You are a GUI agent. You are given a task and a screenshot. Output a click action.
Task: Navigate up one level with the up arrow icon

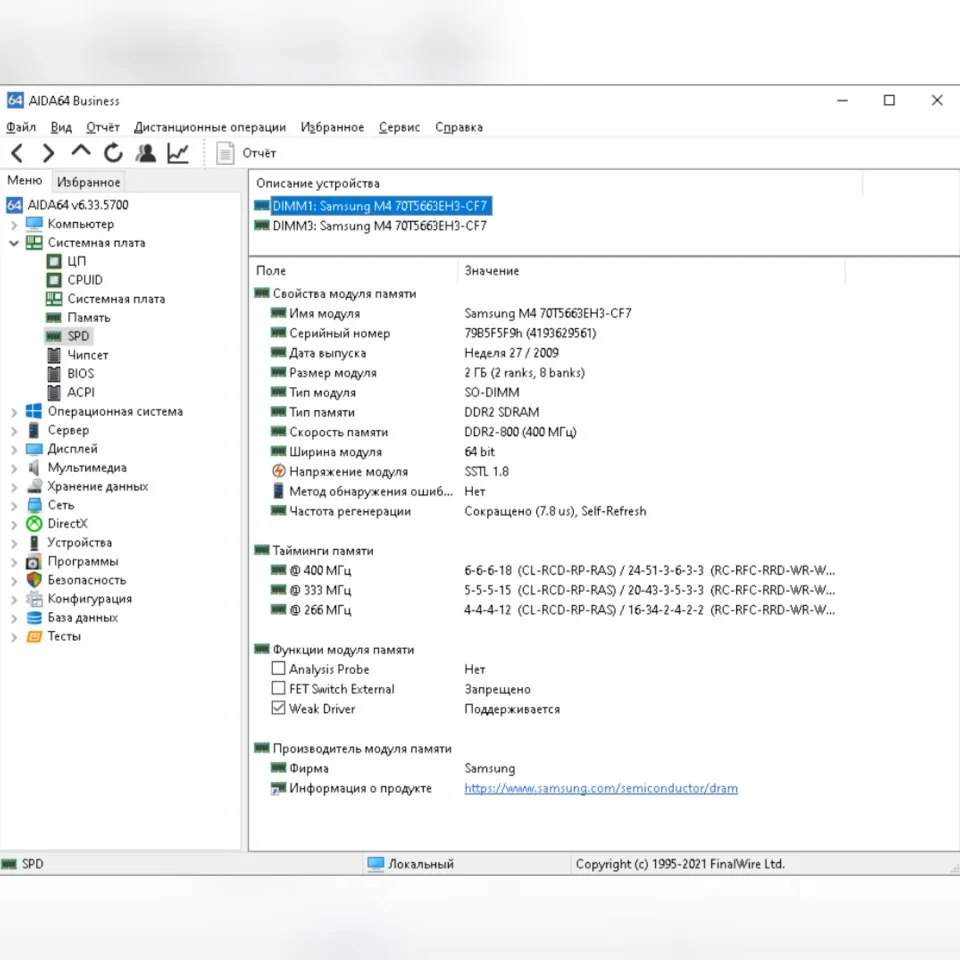81,151
